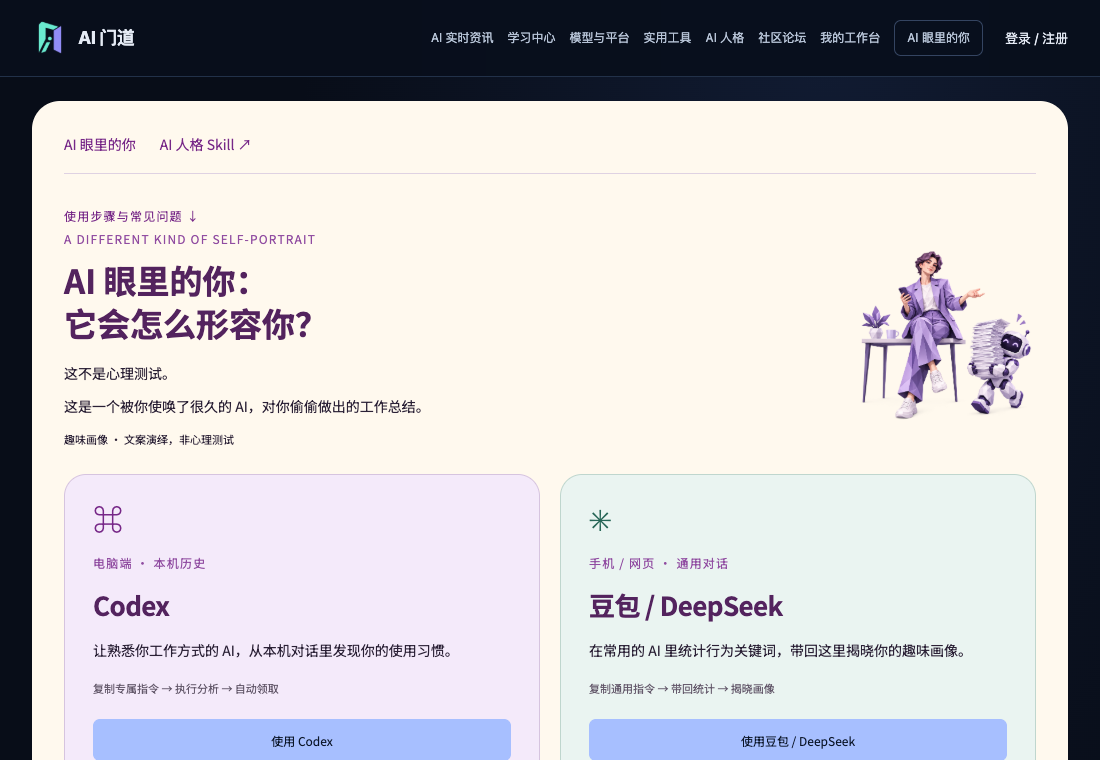Select the AI 眼里的你 sub-tab
Viewport: 1100px width, 760px height.
(100, 145)
